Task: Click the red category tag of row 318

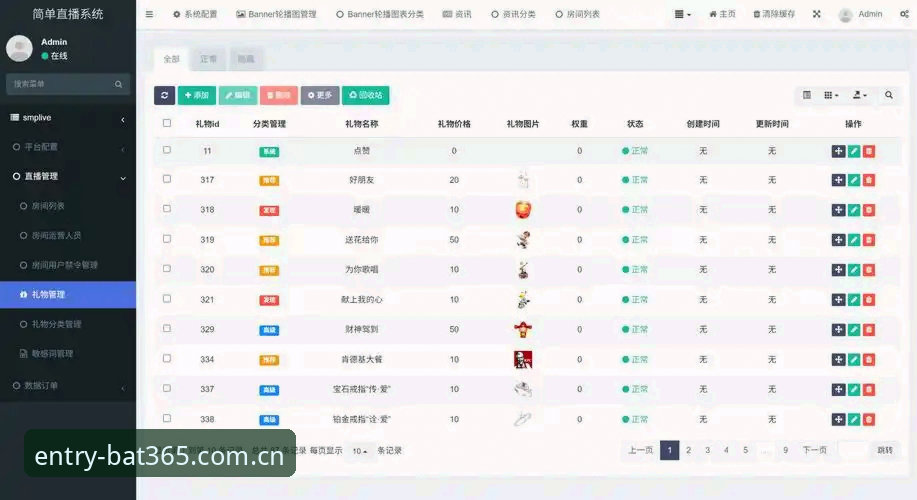Action: tap(269, 211)
